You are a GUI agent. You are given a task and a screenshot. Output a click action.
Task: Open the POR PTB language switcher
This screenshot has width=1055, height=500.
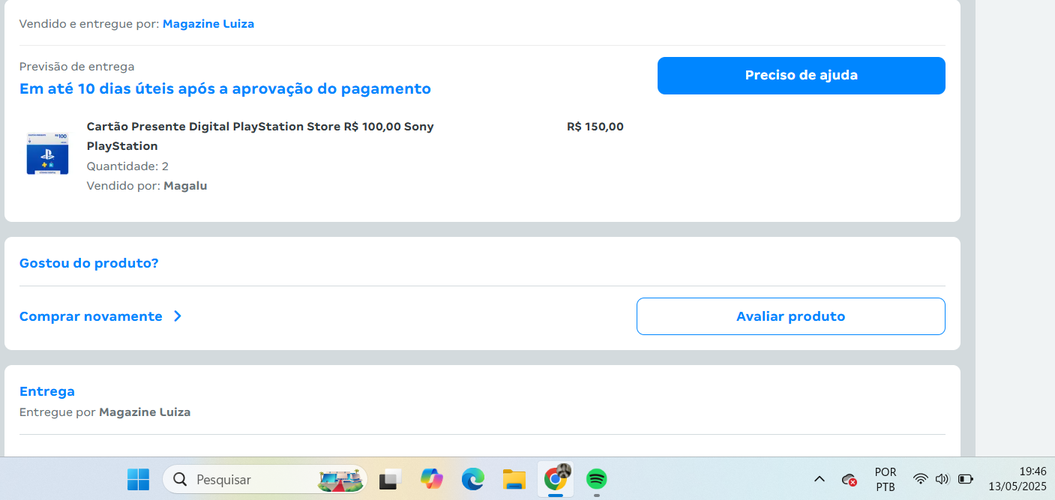pos(885,480)
